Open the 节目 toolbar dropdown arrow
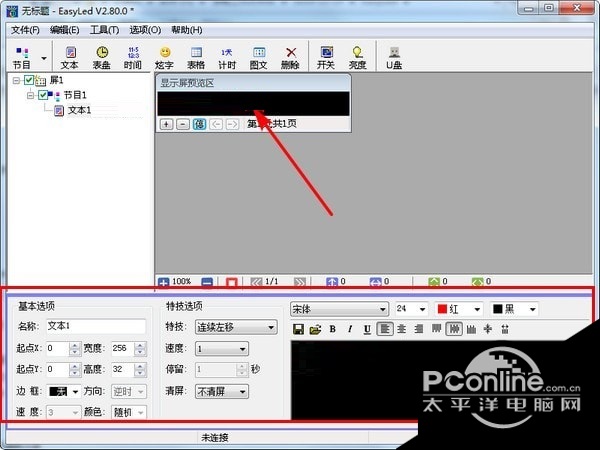This screenshot has height=450, width=600. tap(44, 58)
